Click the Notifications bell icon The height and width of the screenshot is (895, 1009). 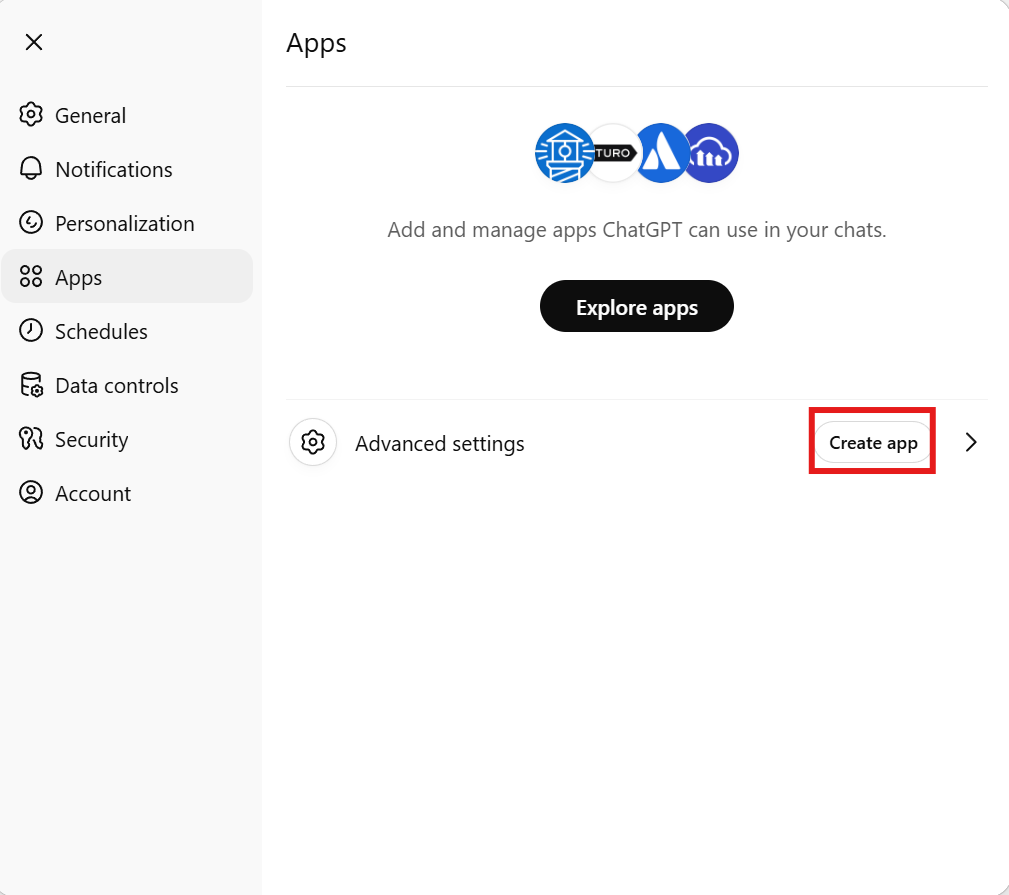tap(31, 169)
